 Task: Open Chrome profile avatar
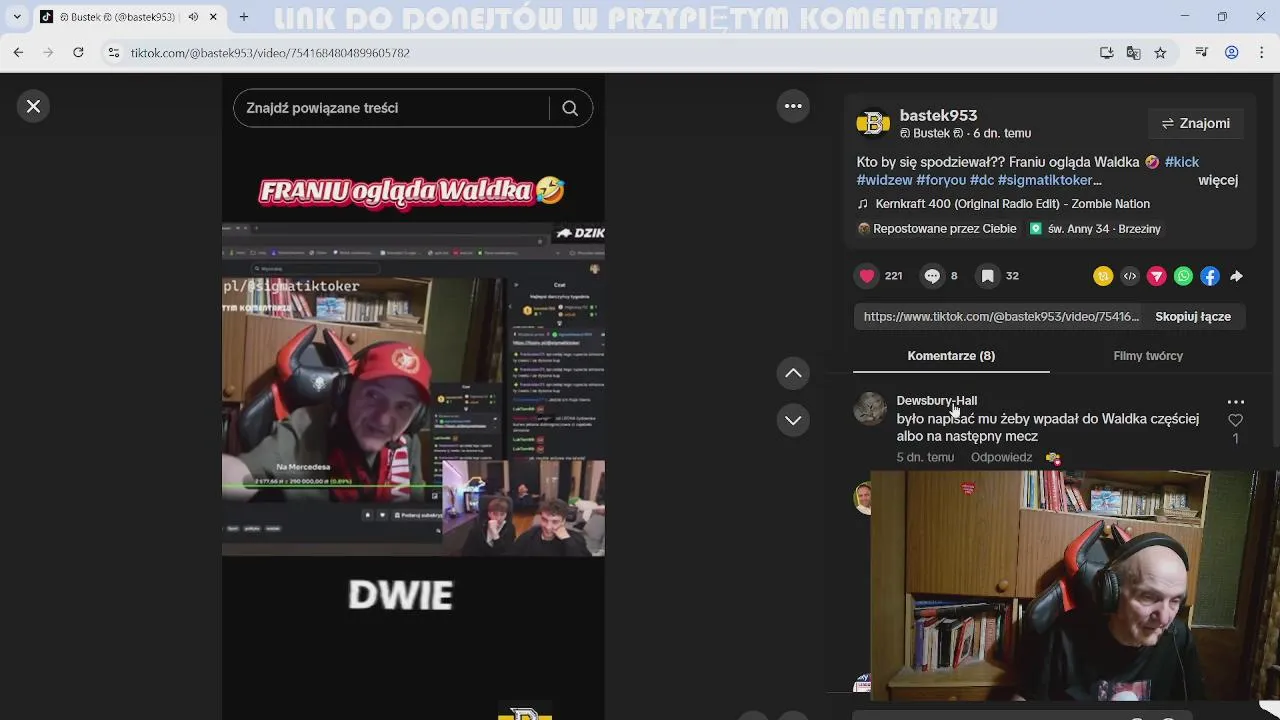click(1232, 53)
